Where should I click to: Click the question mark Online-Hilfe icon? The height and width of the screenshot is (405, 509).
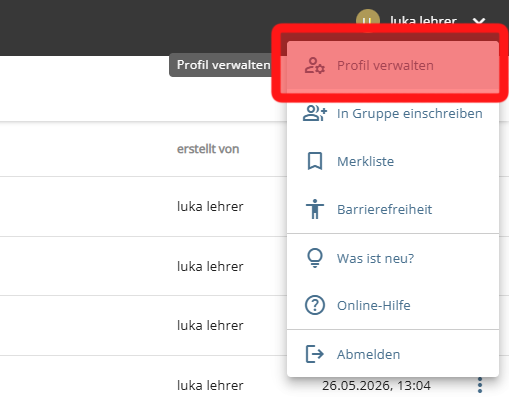point(315,305)
